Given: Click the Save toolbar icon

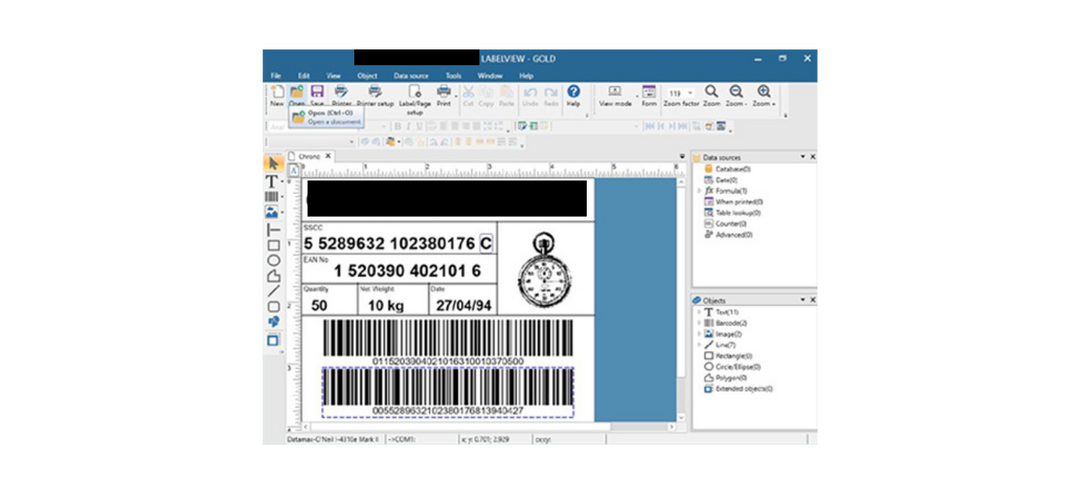Looking at the screenshot, I should (318, 92).
